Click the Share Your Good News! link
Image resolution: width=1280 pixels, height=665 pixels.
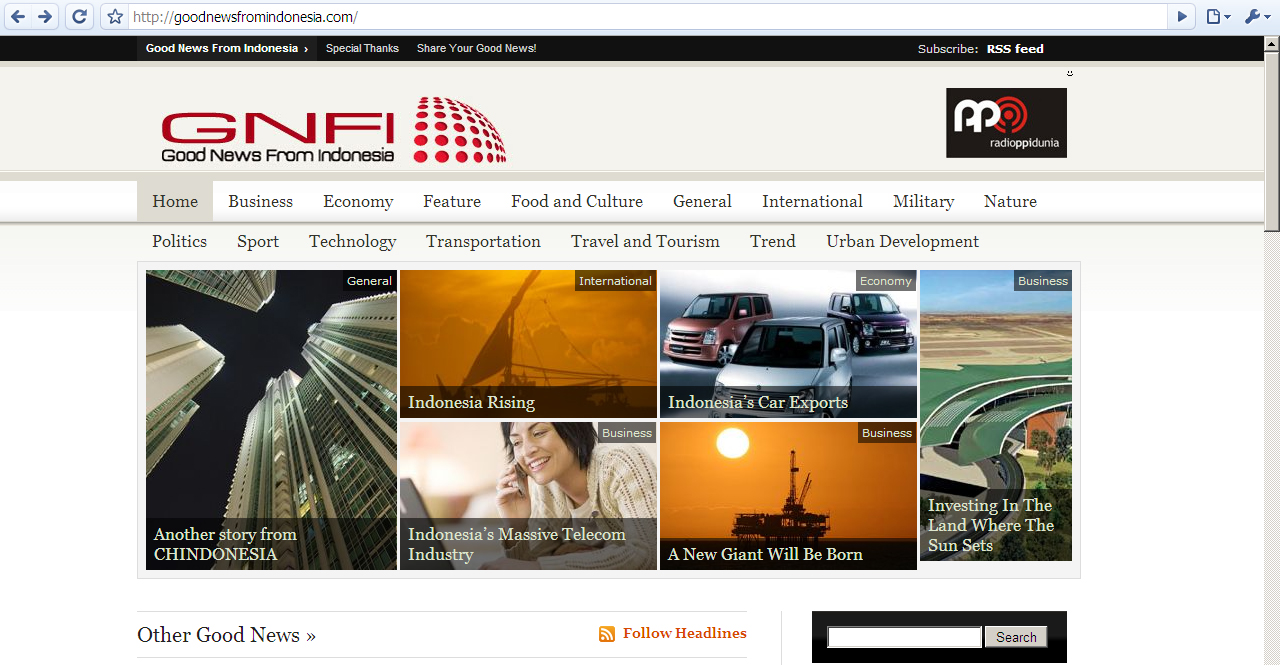pyautogui.click(x=476, y=48)
